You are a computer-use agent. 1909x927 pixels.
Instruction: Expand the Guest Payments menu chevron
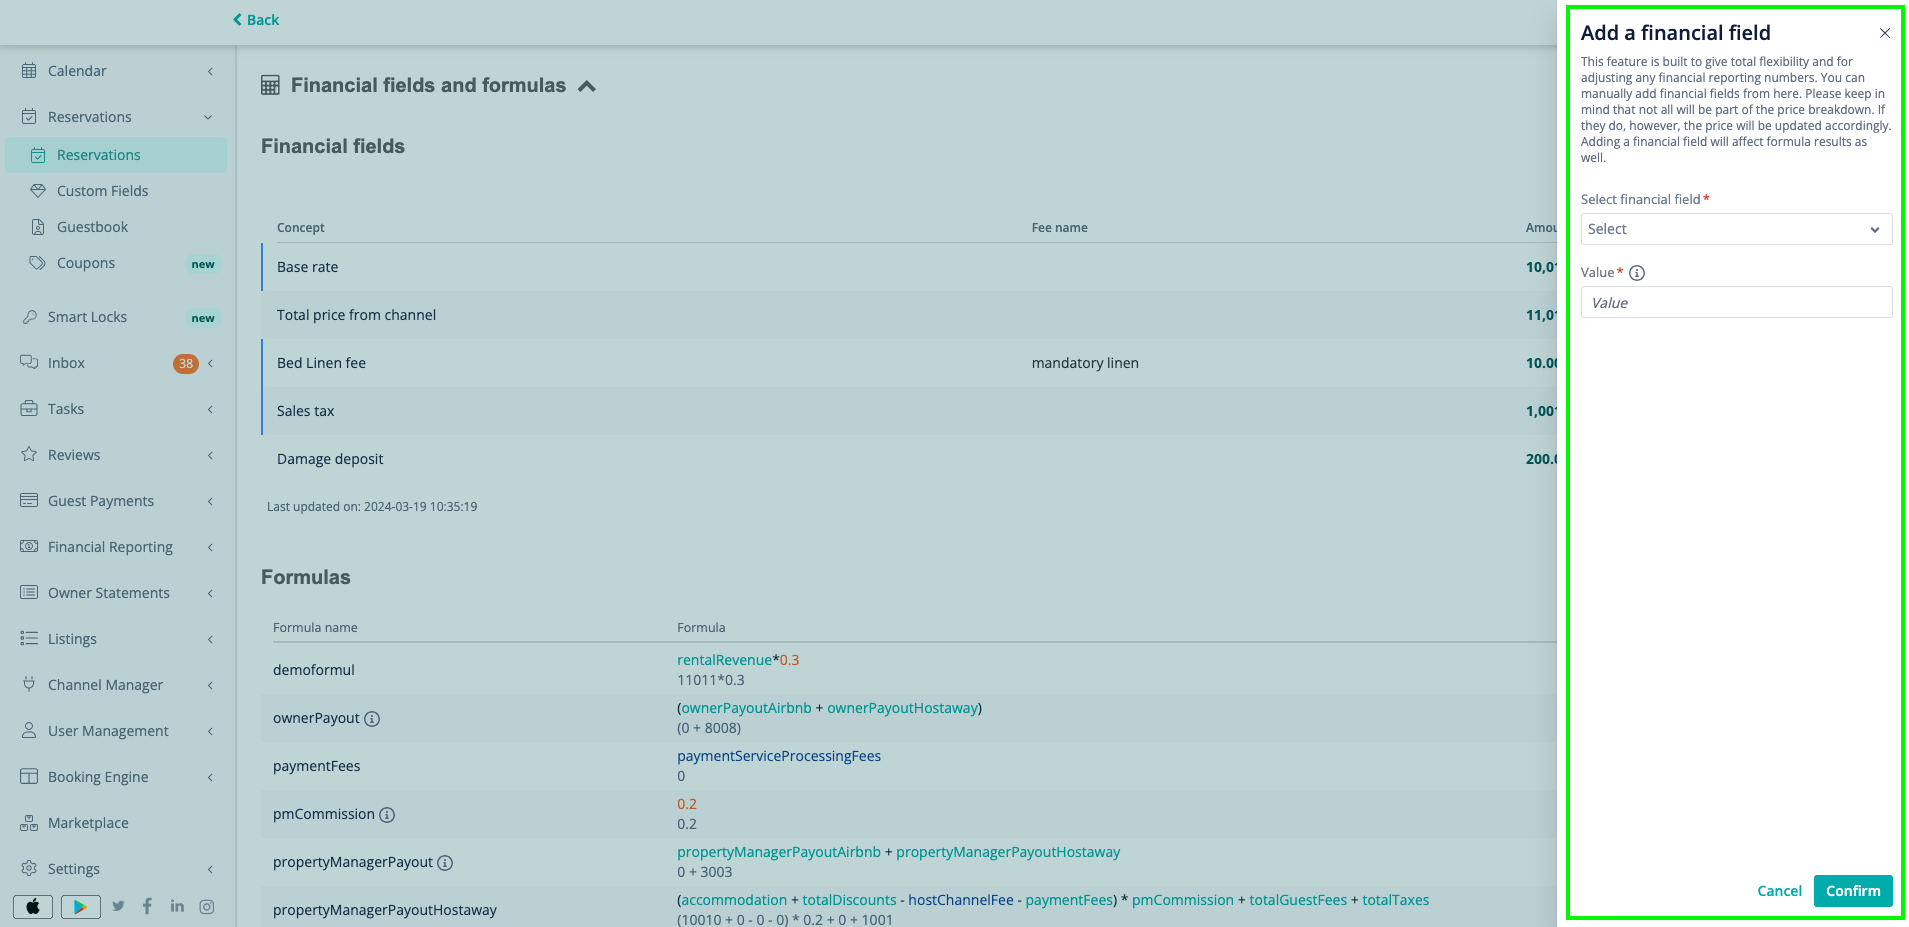[210, 501]
